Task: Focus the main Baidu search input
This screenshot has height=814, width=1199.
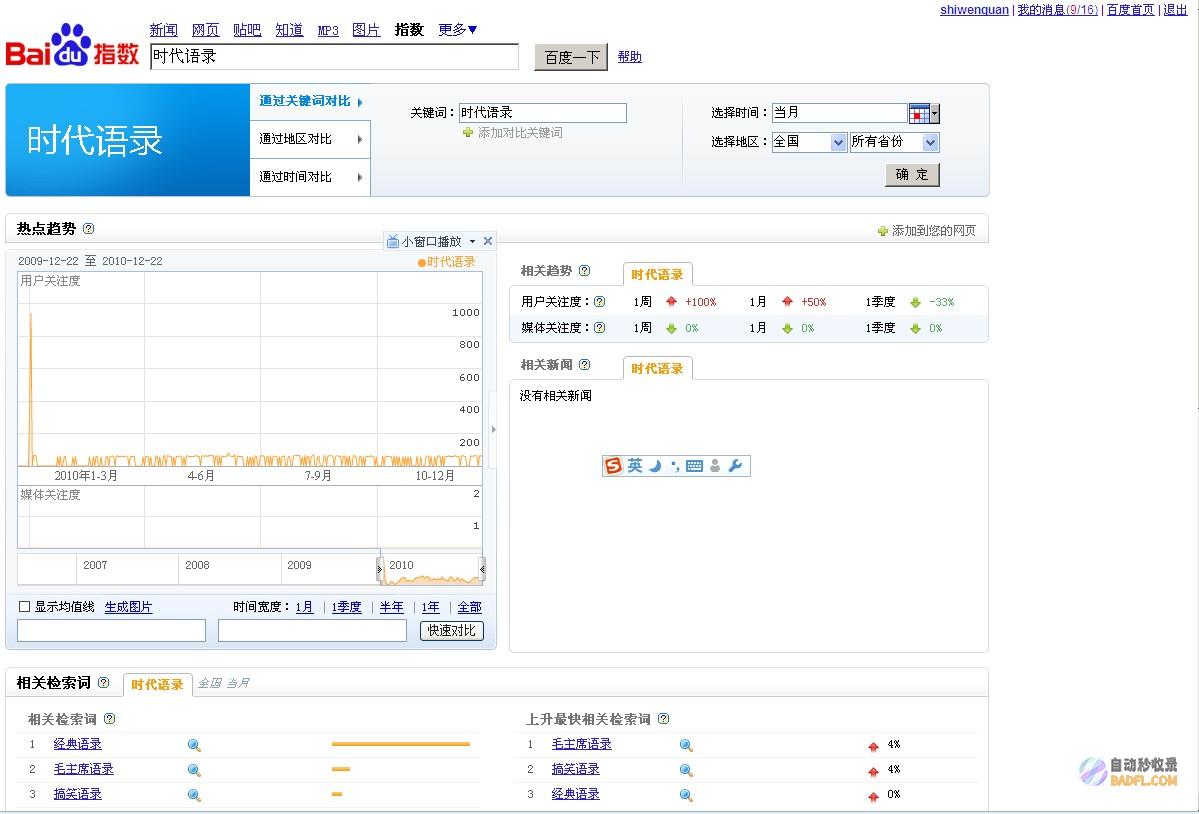Action: coord(335,57)
